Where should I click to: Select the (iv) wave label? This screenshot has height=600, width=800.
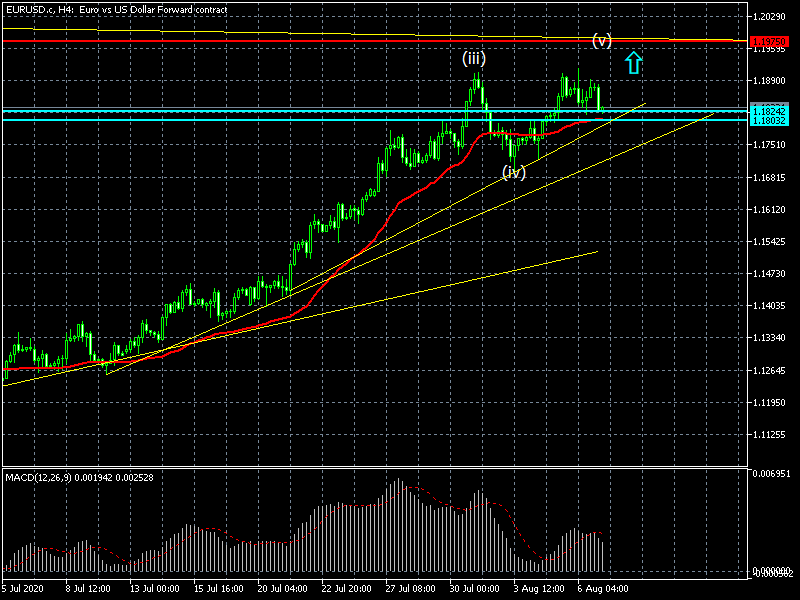[x=514, y=172]
